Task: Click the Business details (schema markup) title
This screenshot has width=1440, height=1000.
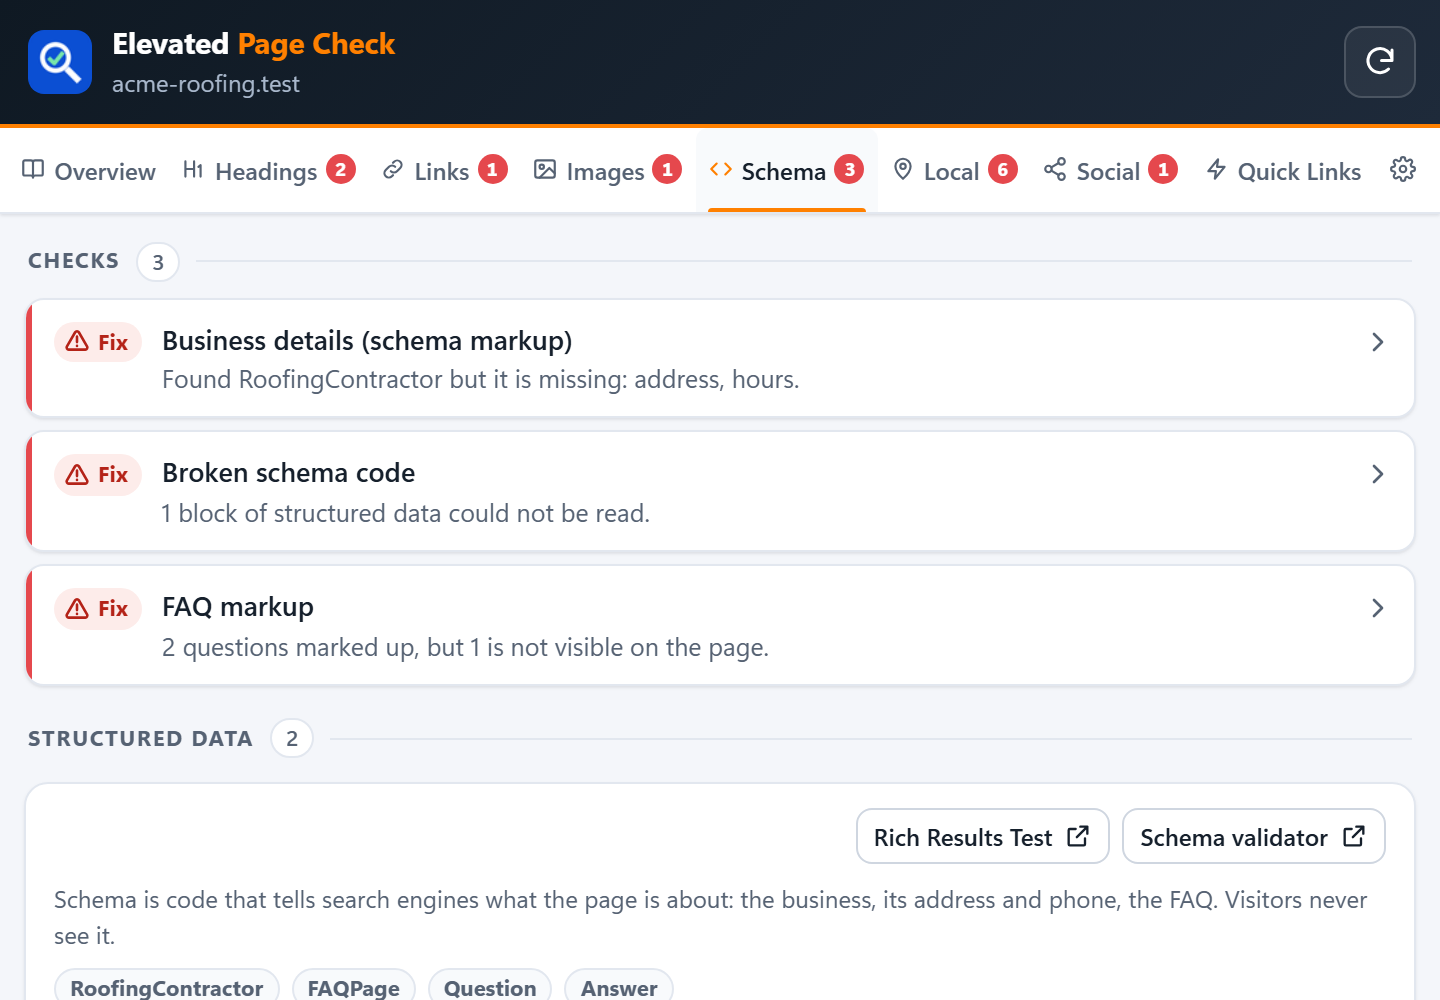Action: [367, 341]
